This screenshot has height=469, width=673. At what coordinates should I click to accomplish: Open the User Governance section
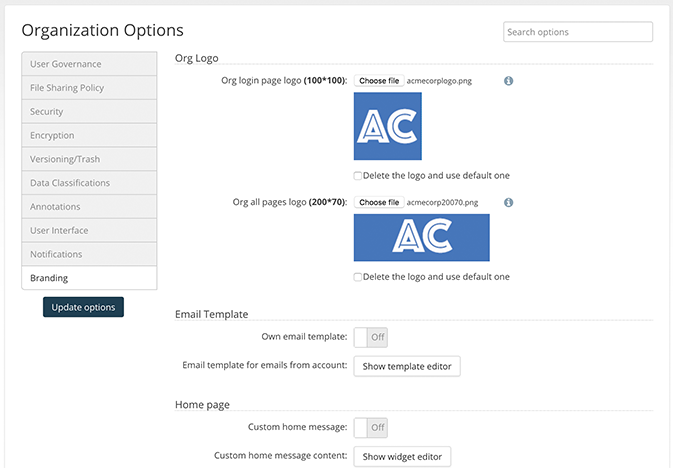click(89, 64)
